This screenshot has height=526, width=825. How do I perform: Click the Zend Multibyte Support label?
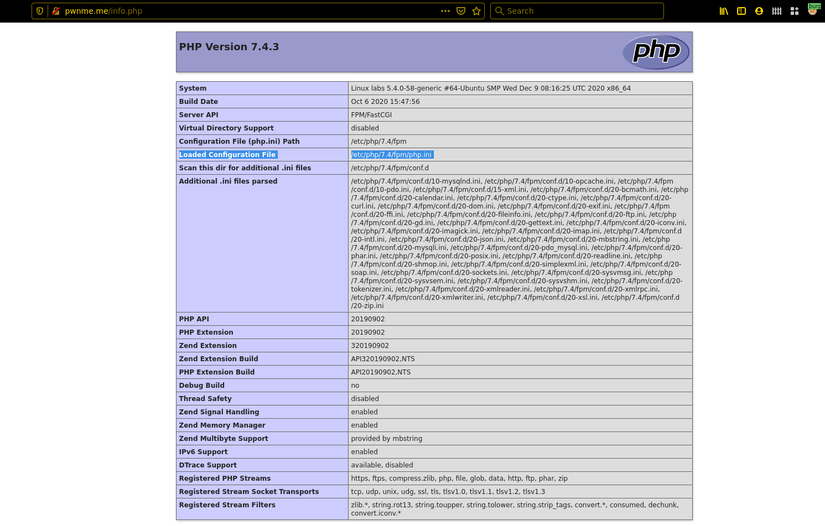click(x=224, y=439)
